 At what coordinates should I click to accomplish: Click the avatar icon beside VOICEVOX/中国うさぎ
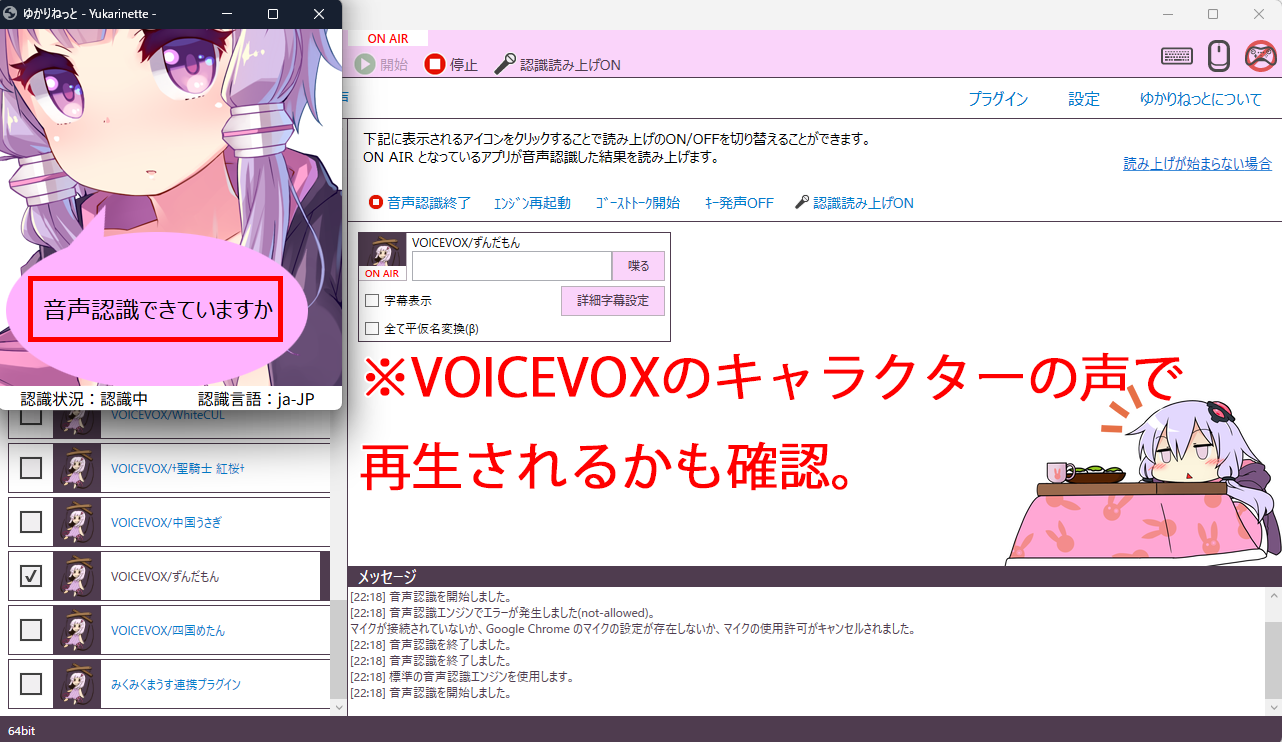tap(77, 521)
